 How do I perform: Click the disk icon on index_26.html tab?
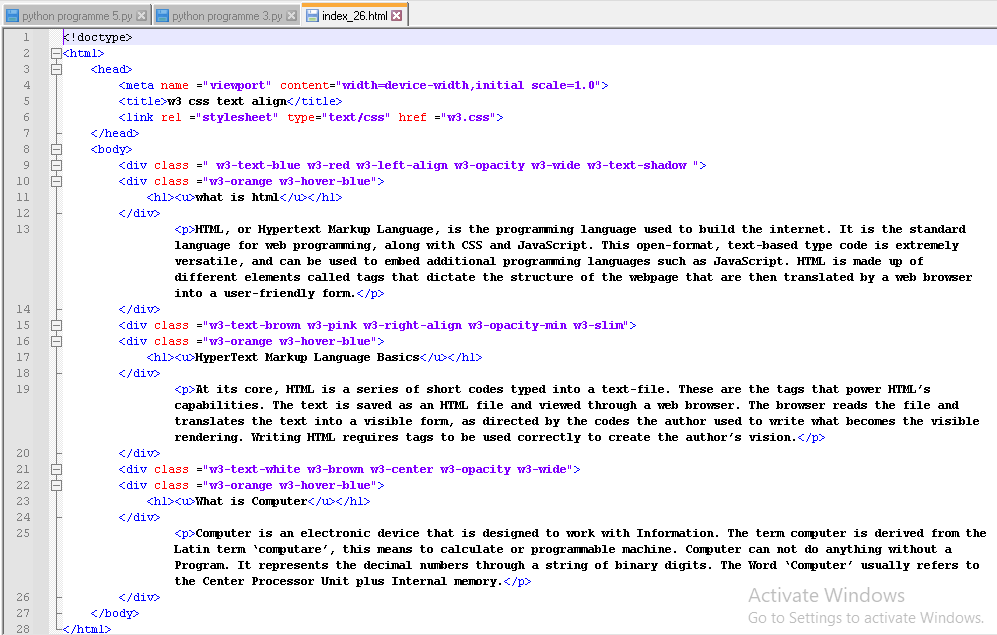tap(312, 16)
